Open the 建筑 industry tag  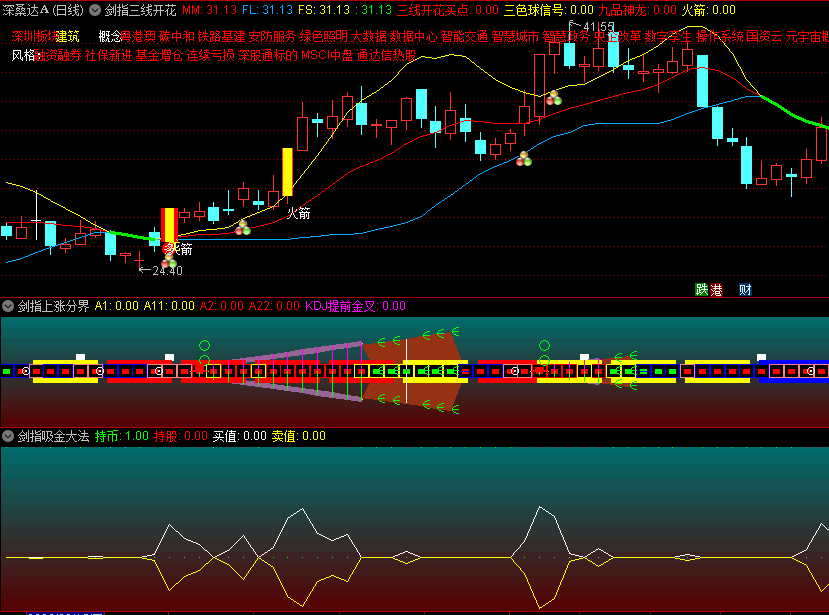[68, 36]
